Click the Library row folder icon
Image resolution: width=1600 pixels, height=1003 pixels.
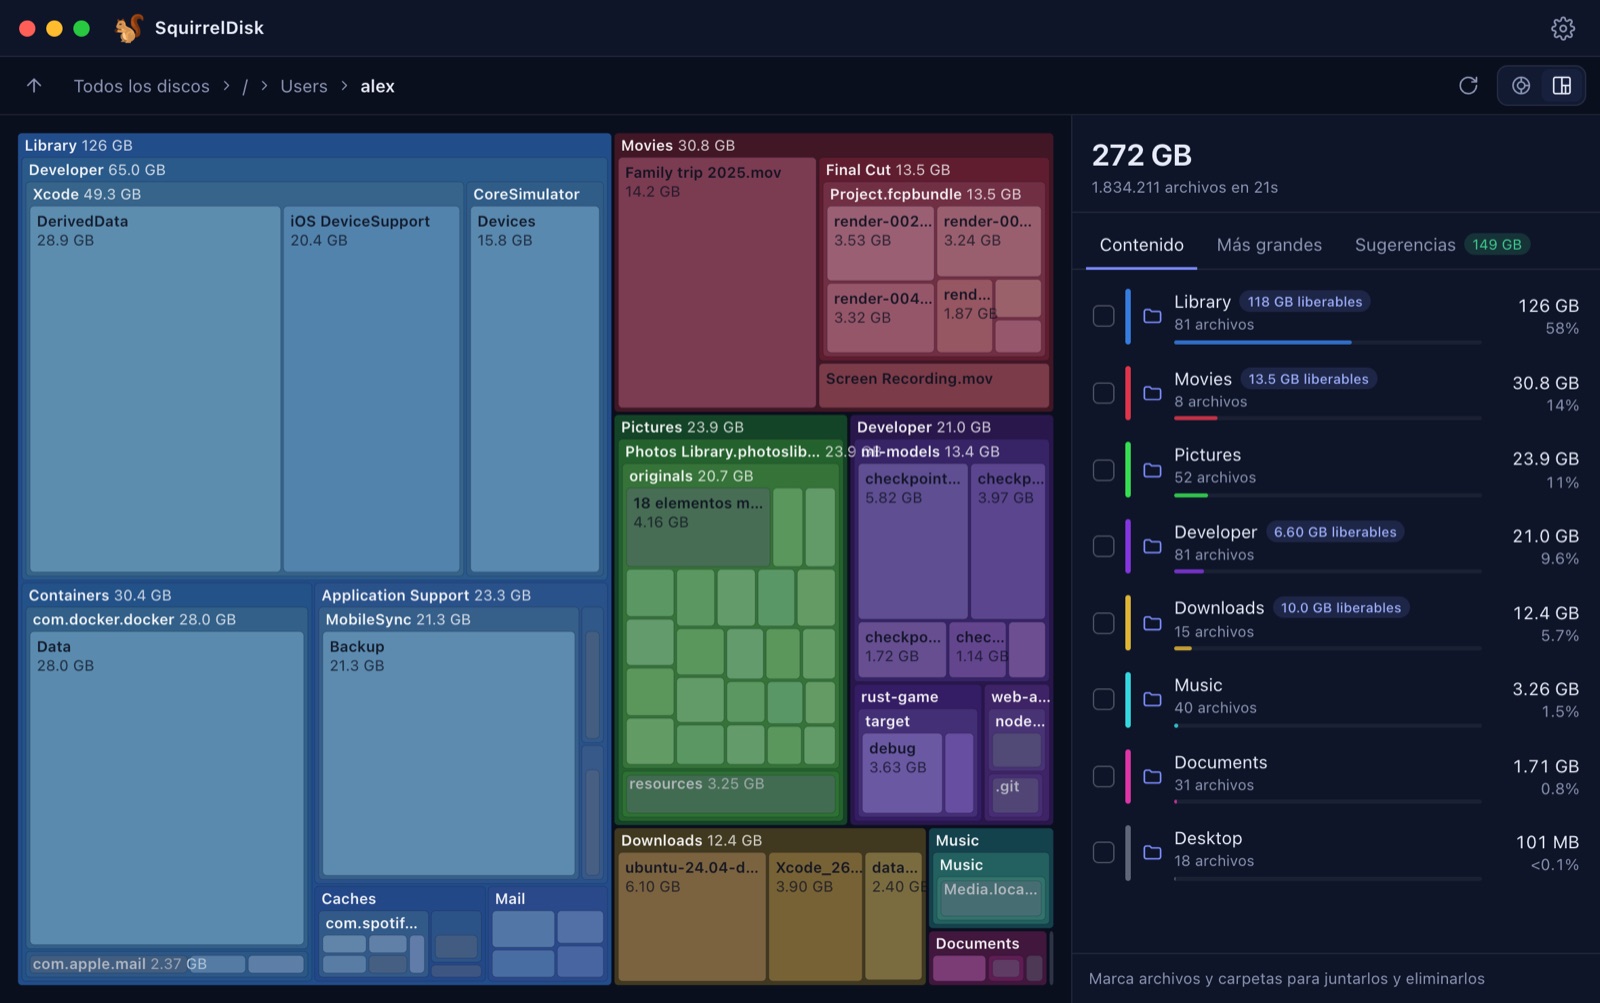coord(1152,316)
